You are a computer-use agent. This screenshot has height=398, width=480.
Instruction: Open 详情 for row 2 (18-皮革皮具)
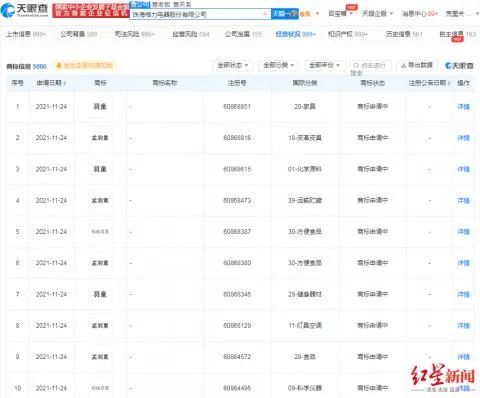point(463,138)
